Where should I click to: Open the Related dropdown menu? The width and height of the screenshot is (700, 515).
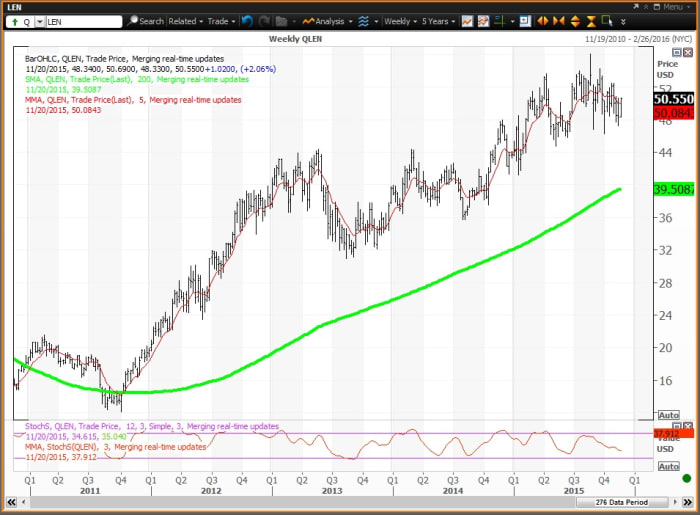185,20
